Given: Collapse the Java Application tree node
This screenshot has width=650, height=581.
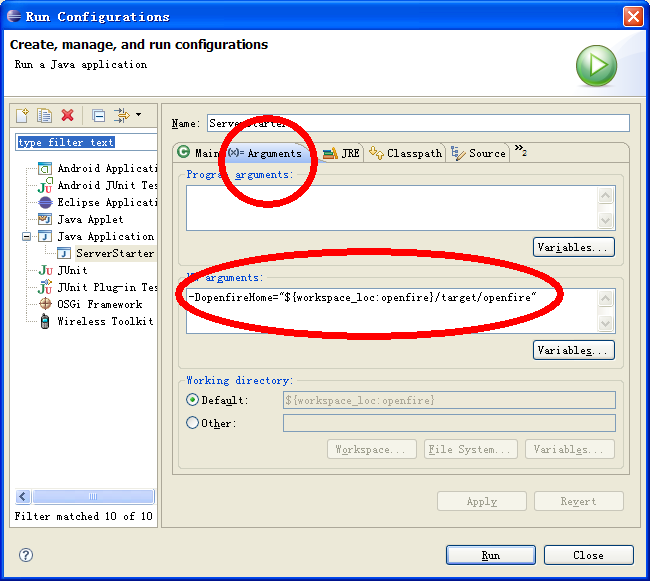Looking at the screenshot, I should coord(27,237).
